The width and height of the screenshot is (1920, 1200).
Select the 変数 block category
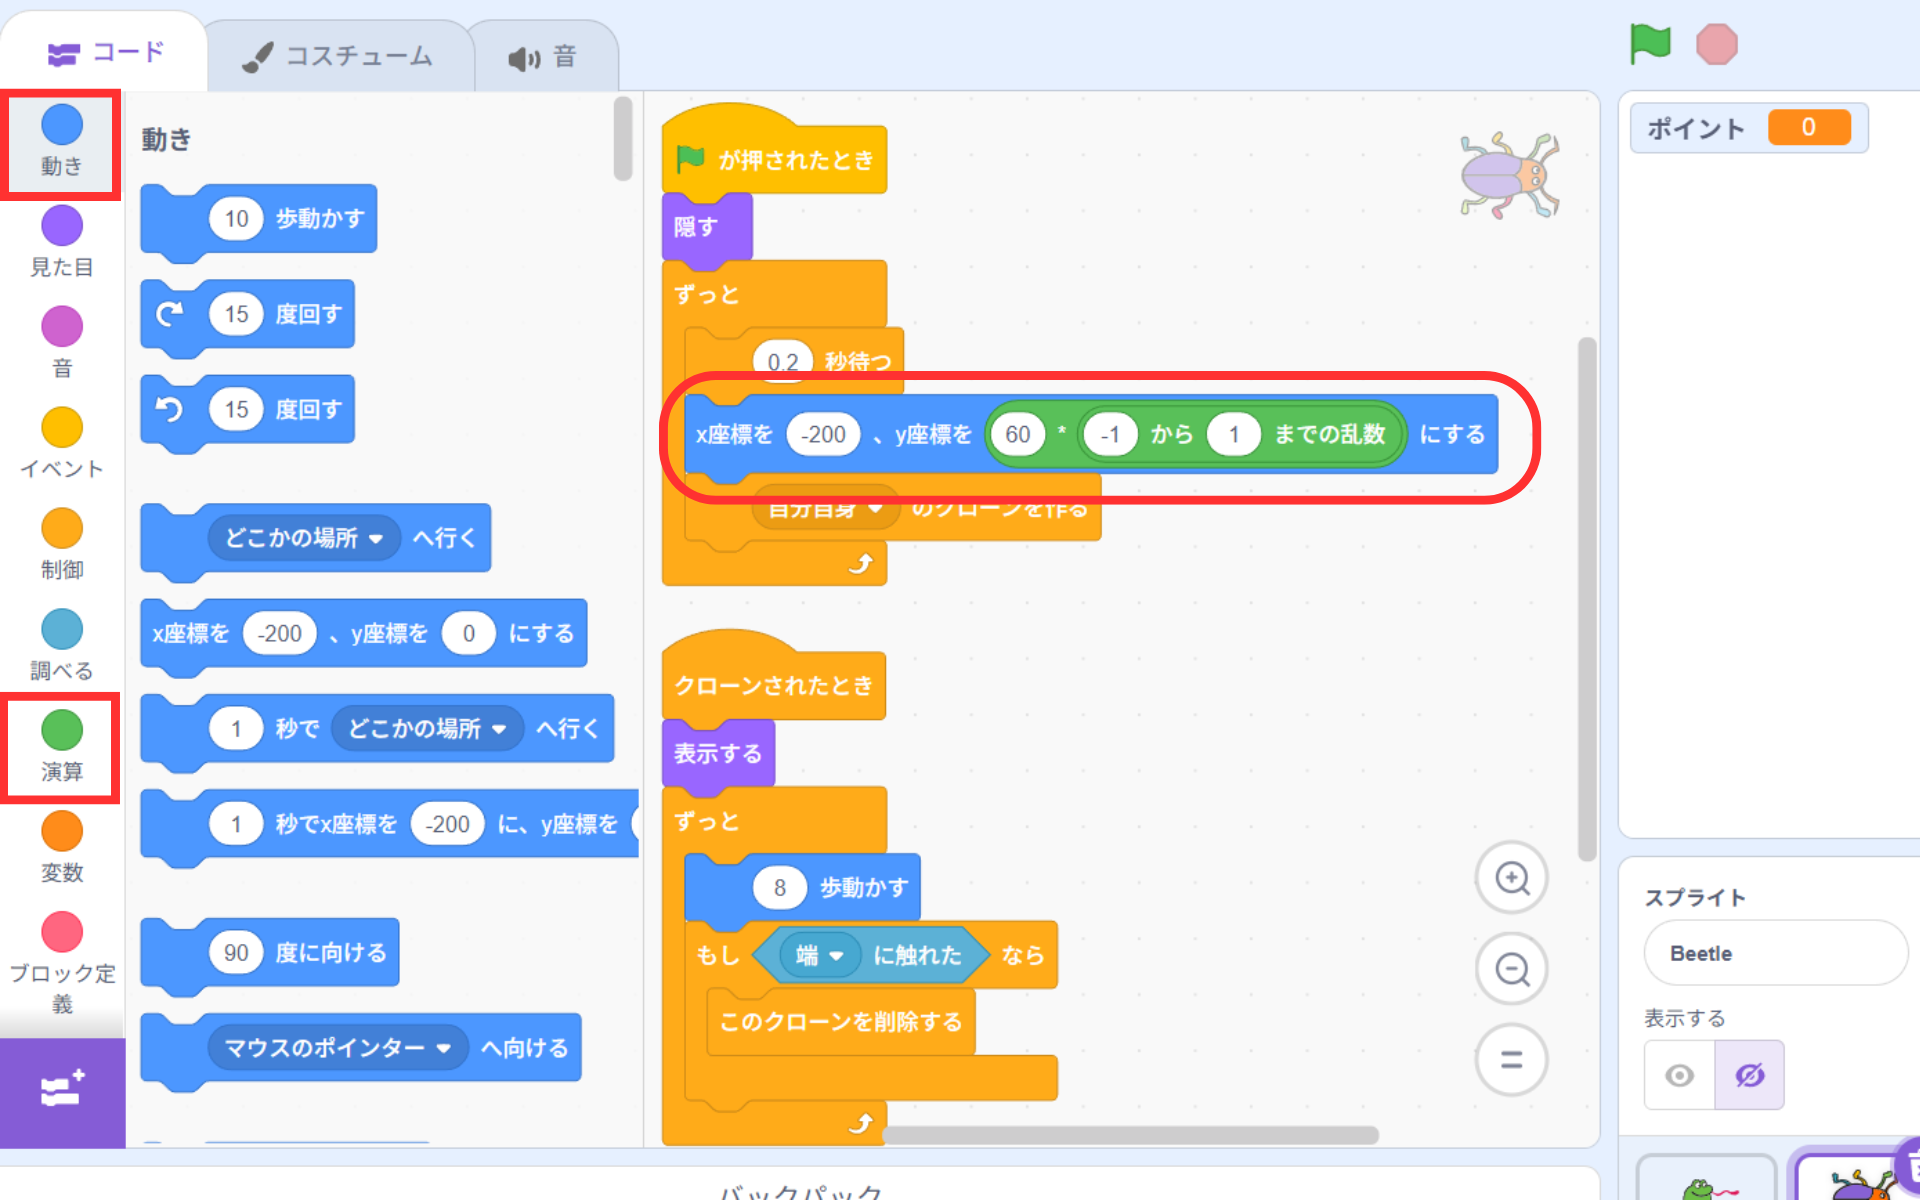(x=62, y=848)
